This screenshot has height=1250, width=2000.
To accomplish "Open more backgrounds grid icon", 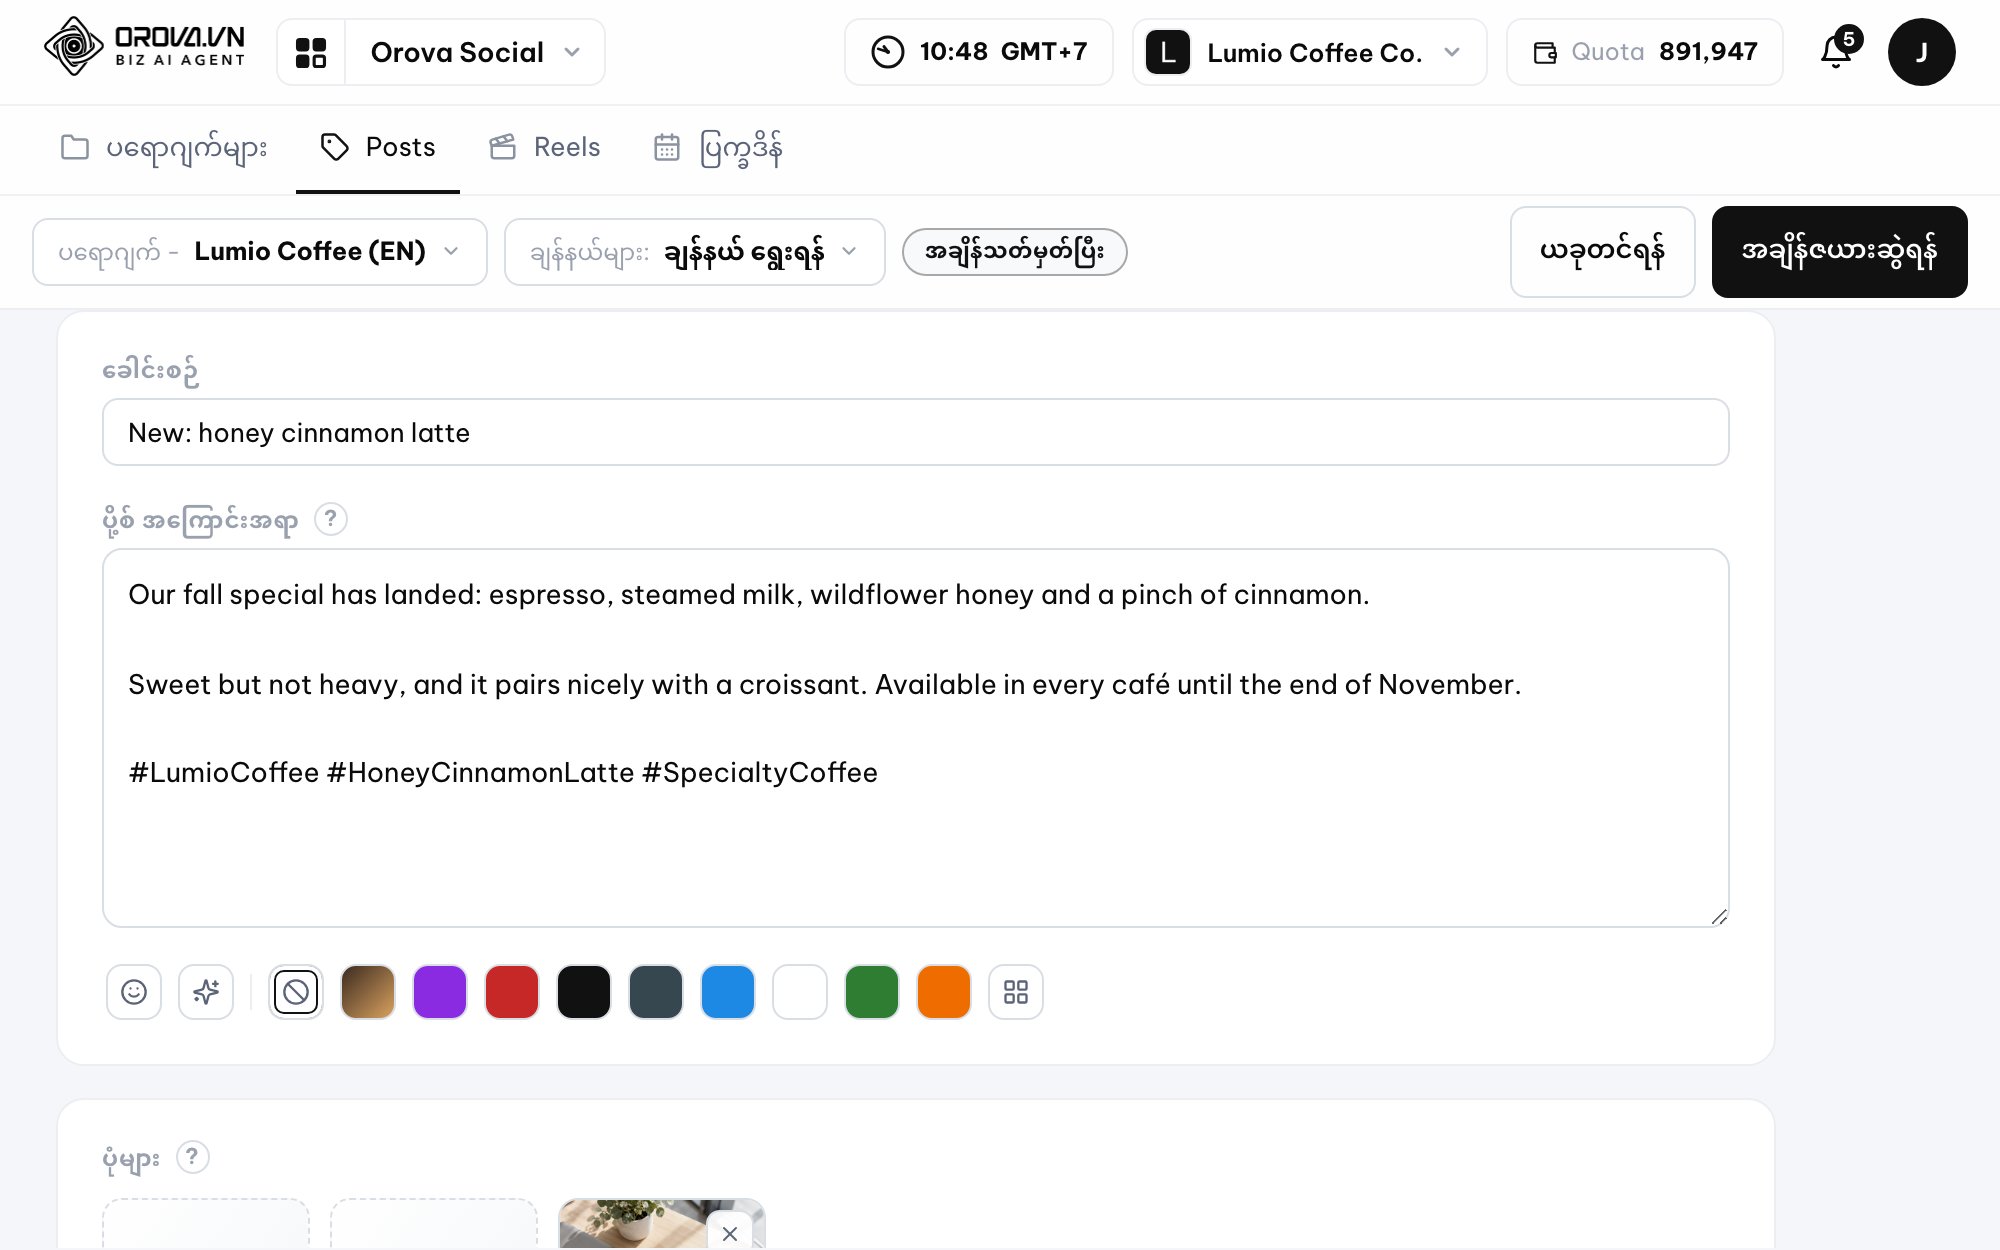I will pyautogui.click(x=1016, y=992).
